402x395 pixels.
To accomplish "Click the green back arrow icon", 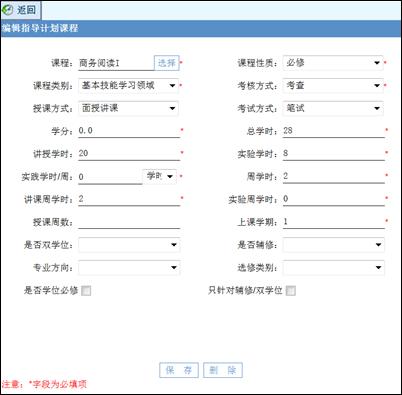I will point(8,10).
